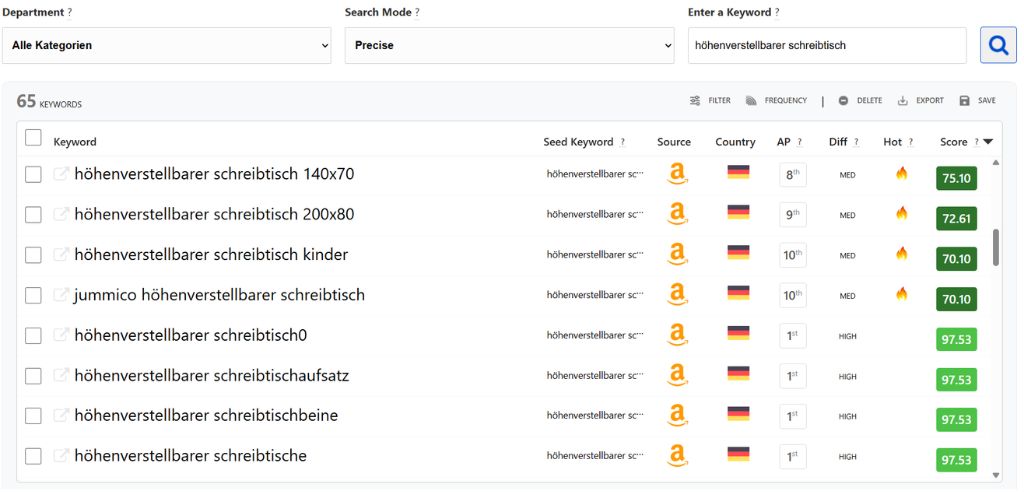Open the Department 'Alle Kategorien' dropdown

pyautogui.click(x=167, y=46)
